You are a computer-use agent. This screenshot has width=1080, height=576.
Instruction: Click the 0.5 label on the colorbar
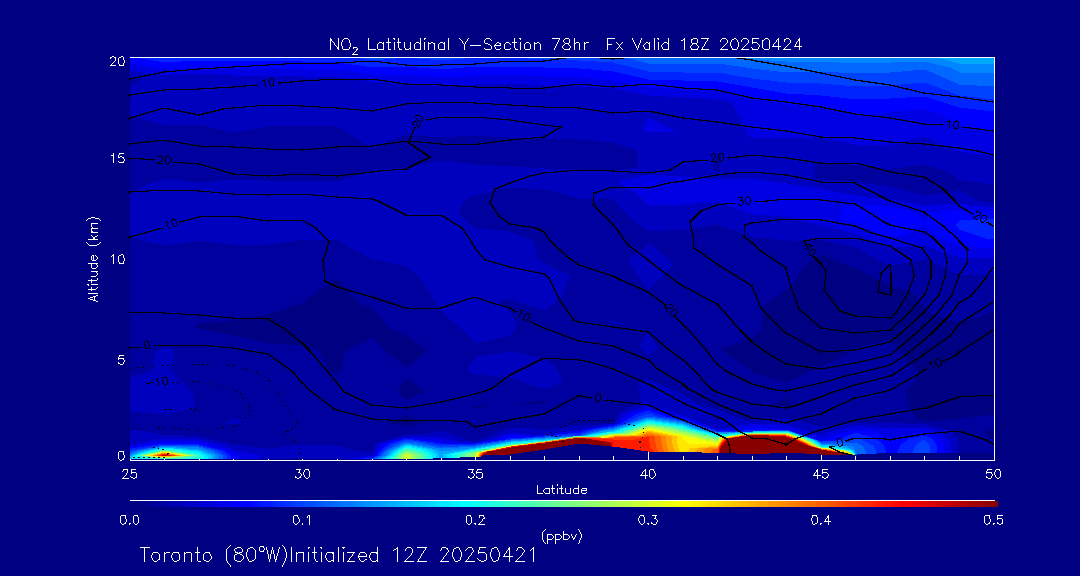point(993,520)
